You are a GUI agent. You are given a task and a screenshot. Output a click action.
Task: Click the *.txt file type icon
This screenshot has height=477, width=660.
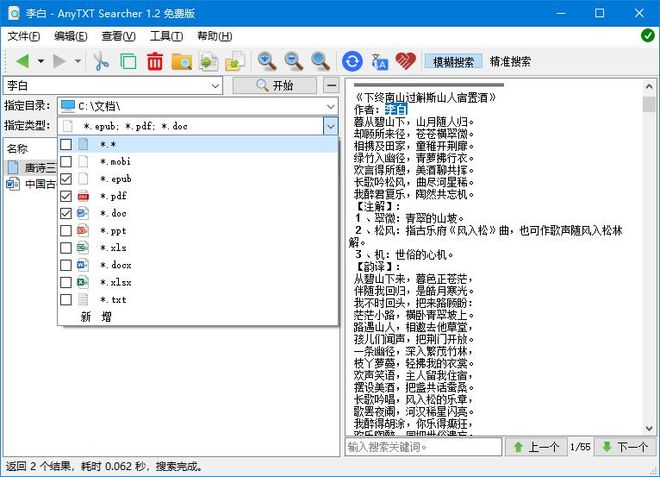pos(83,300)
